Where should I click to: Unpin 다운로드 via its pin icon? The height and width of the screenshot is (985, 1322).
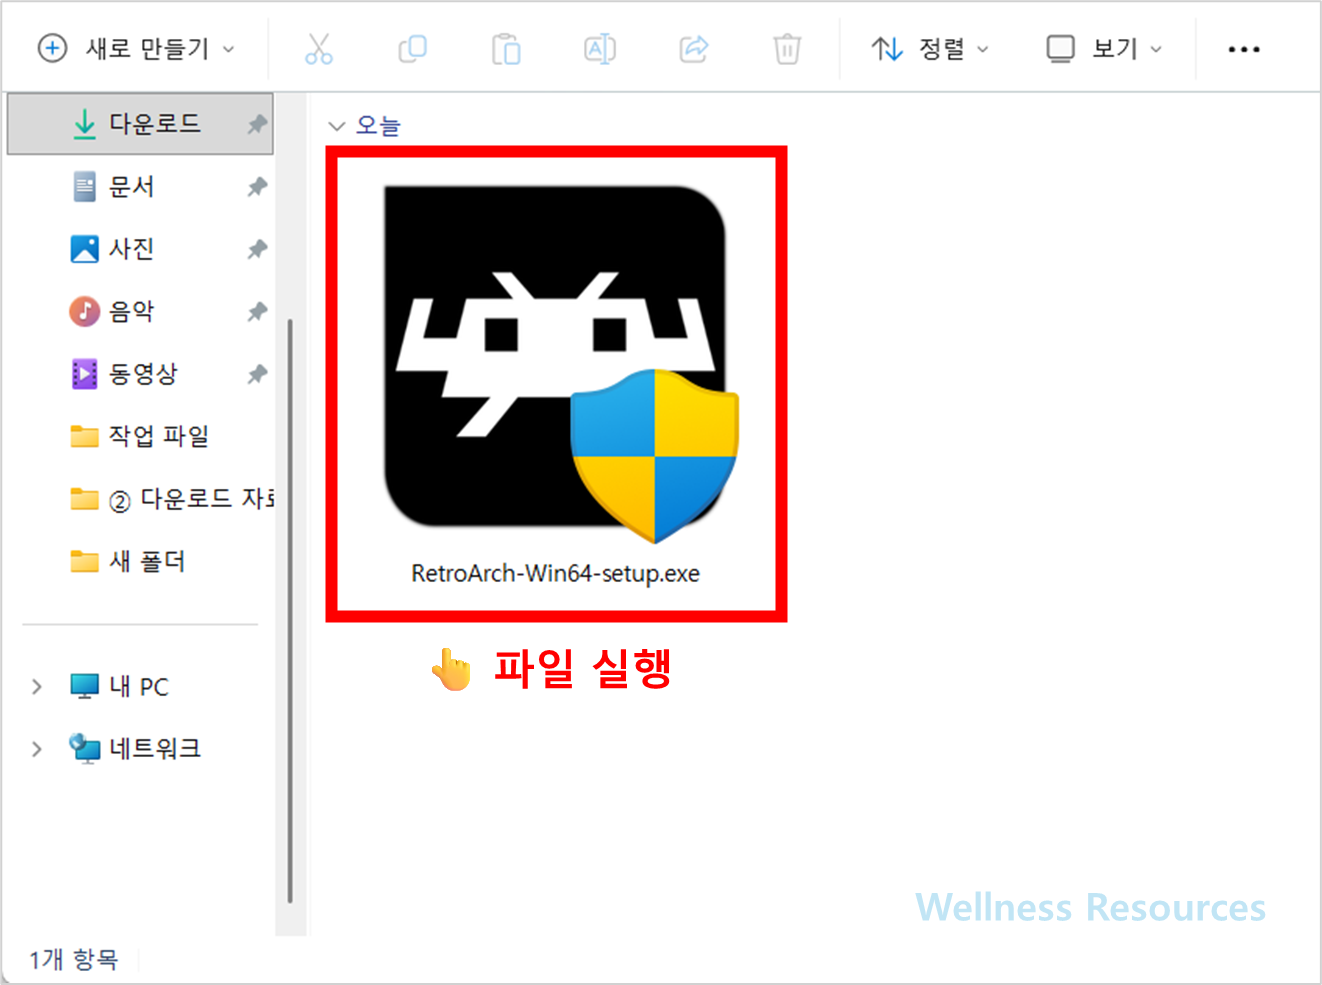coord(257,124)
